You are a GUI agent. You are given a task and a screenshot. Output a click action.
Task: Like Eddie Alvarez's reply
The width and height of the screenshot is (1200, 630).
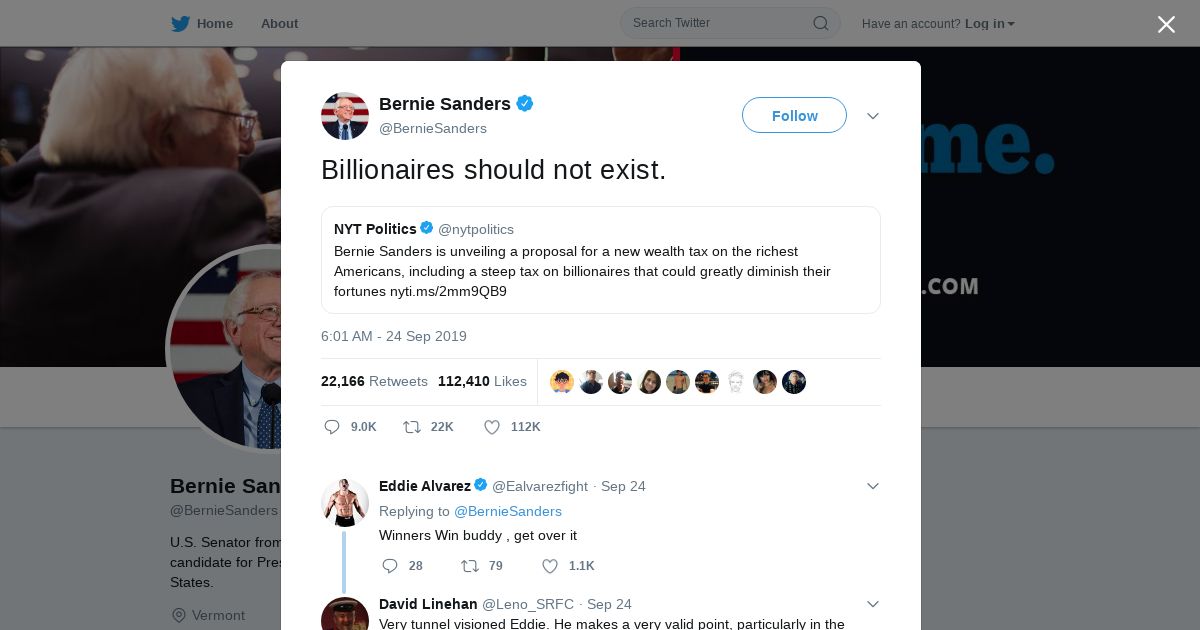click(x=550, y=566)
